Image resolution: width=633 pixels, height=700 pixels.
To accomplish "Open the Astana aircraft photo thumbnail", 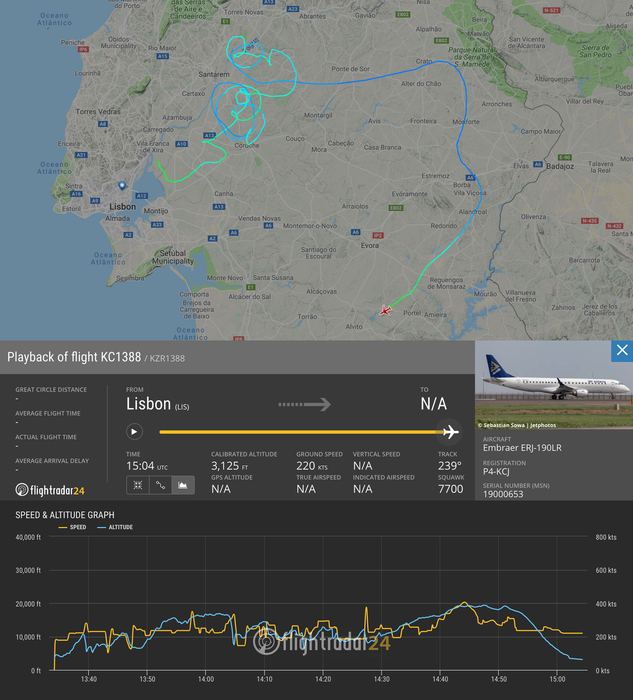I will pyautogui.click(x=553, y=383).
